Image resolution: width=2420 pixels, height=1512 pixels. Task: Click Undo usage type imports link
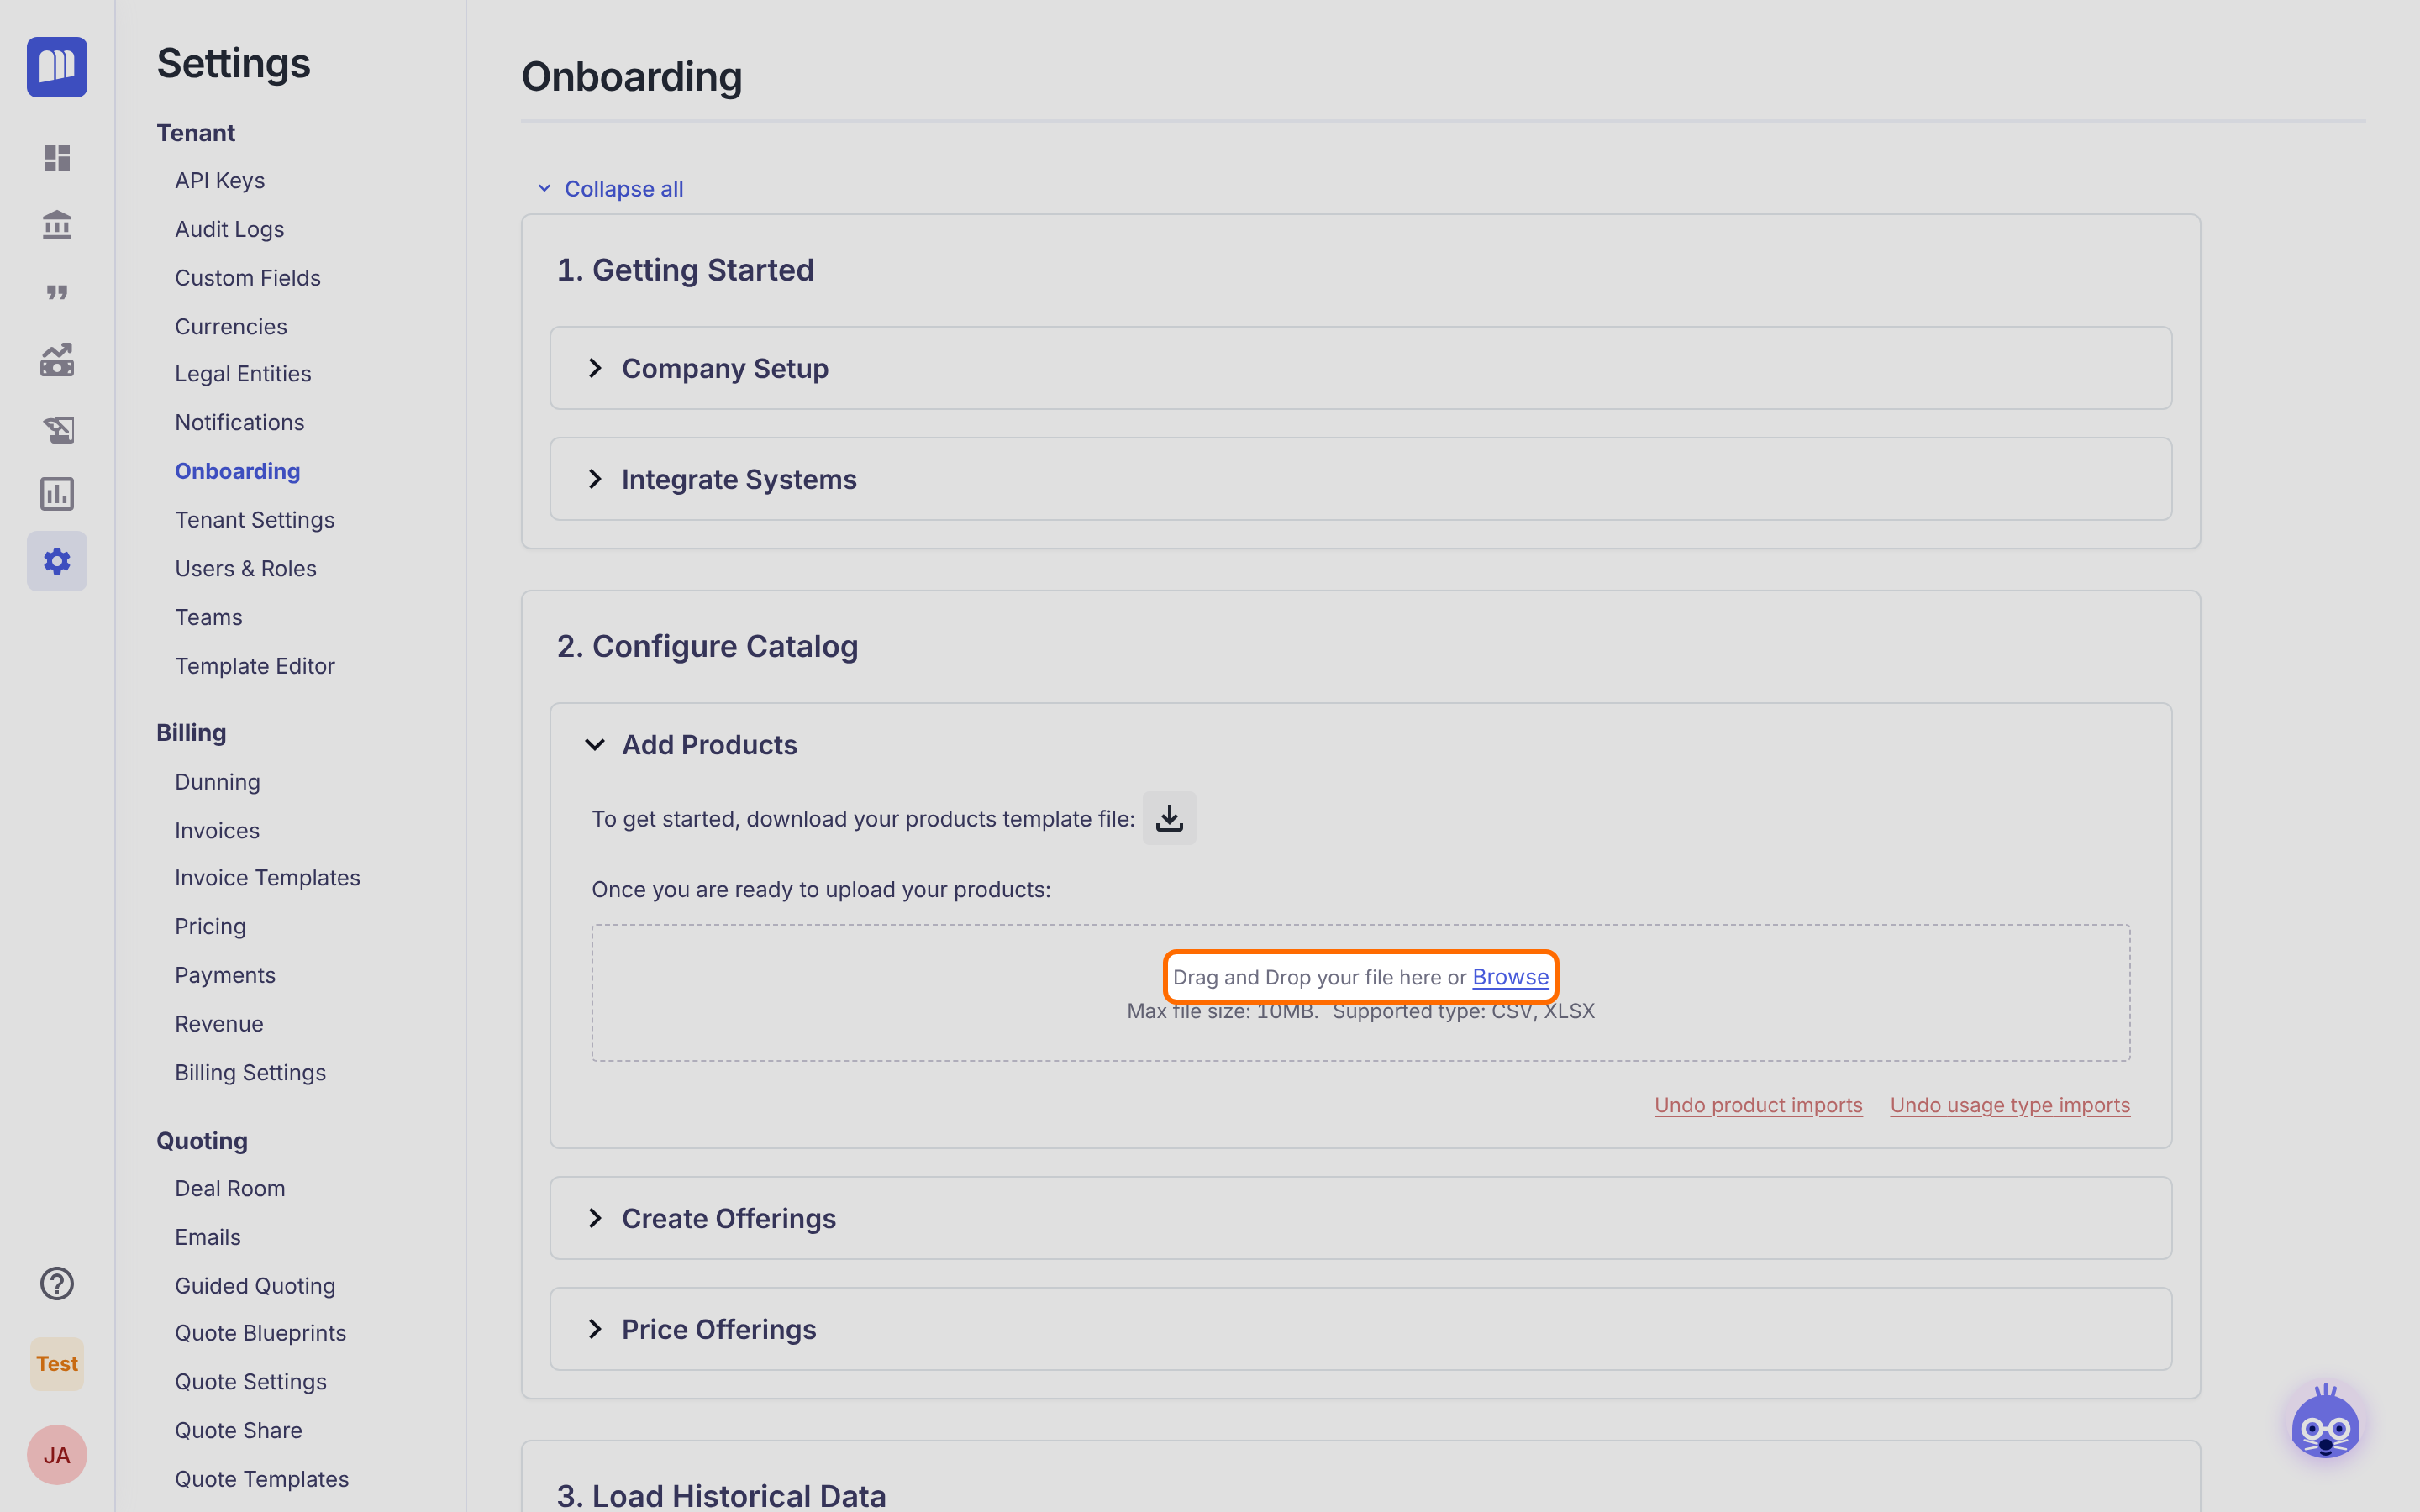pyautogui.click(x=2010, y=1105)
